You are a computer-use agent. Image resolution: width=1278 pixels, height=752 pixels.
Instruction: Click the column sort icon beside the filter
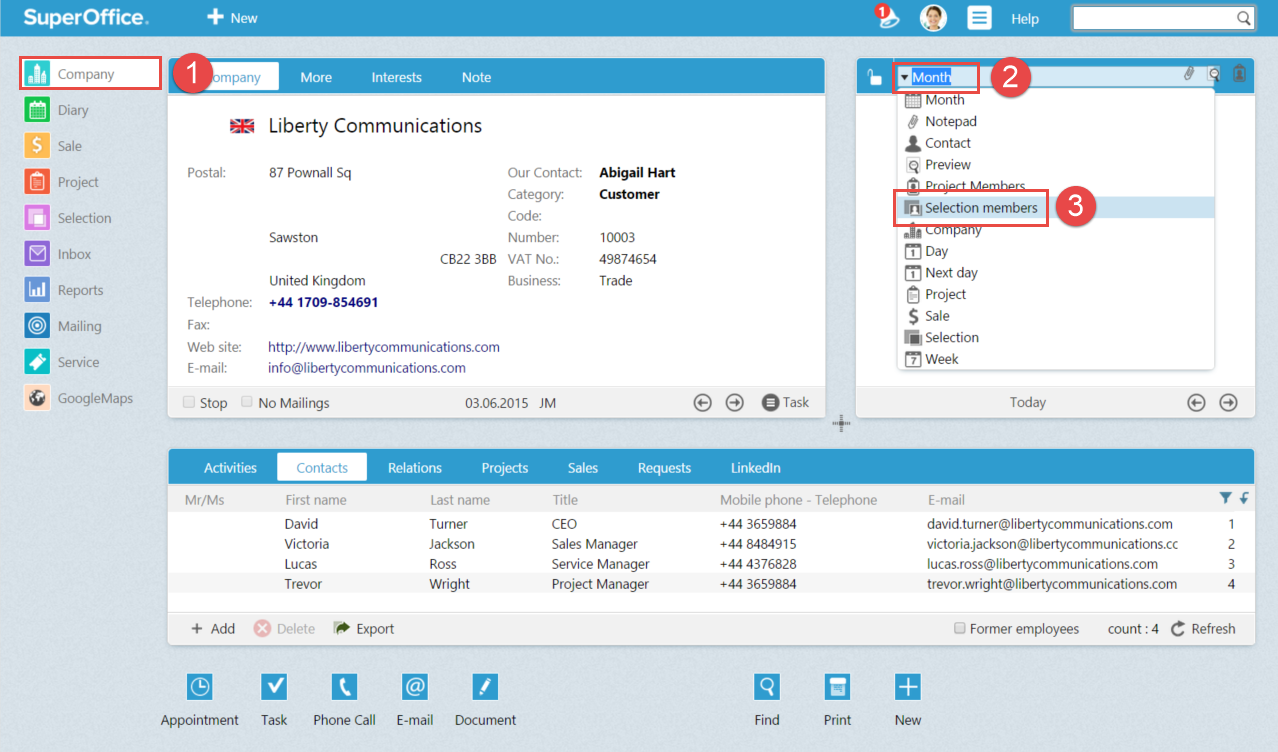[1244, 498]
